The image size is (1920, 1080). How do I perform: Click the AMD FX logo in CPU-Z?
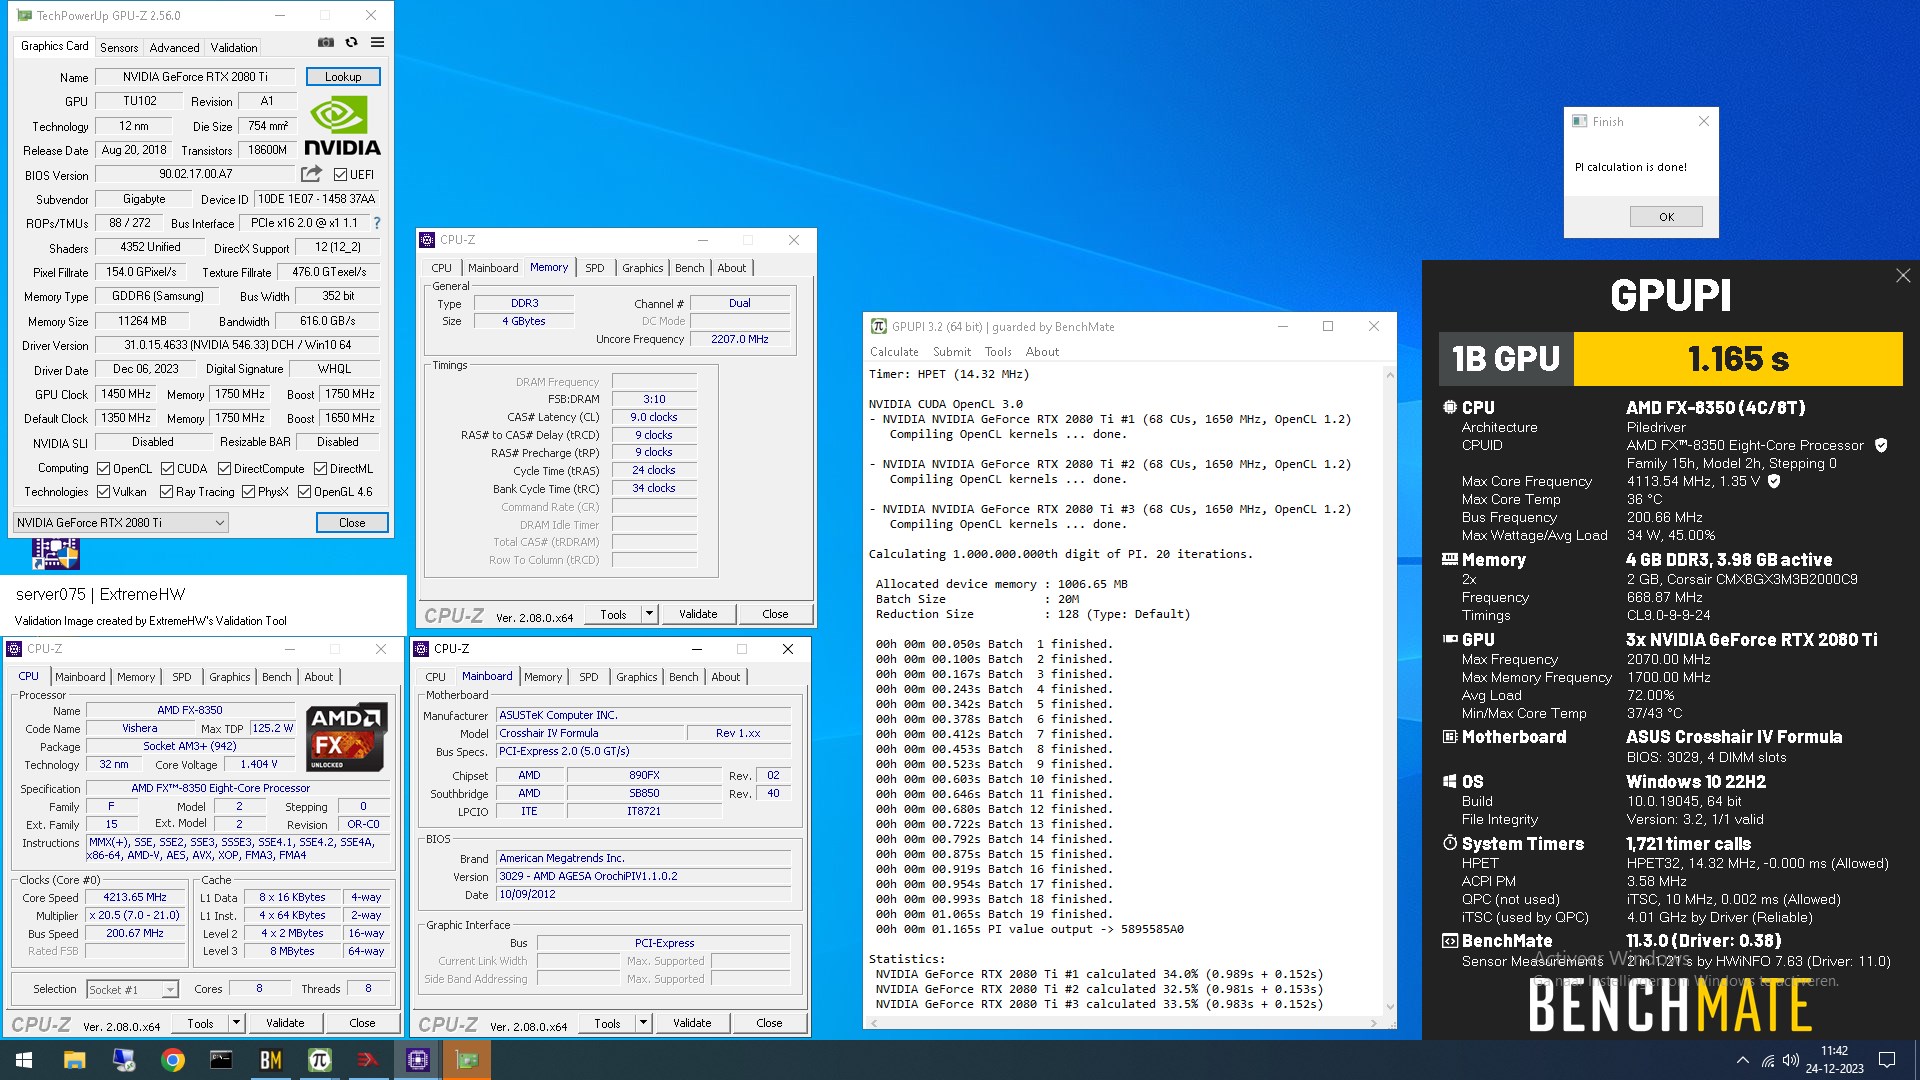click(x=346, y=738)
